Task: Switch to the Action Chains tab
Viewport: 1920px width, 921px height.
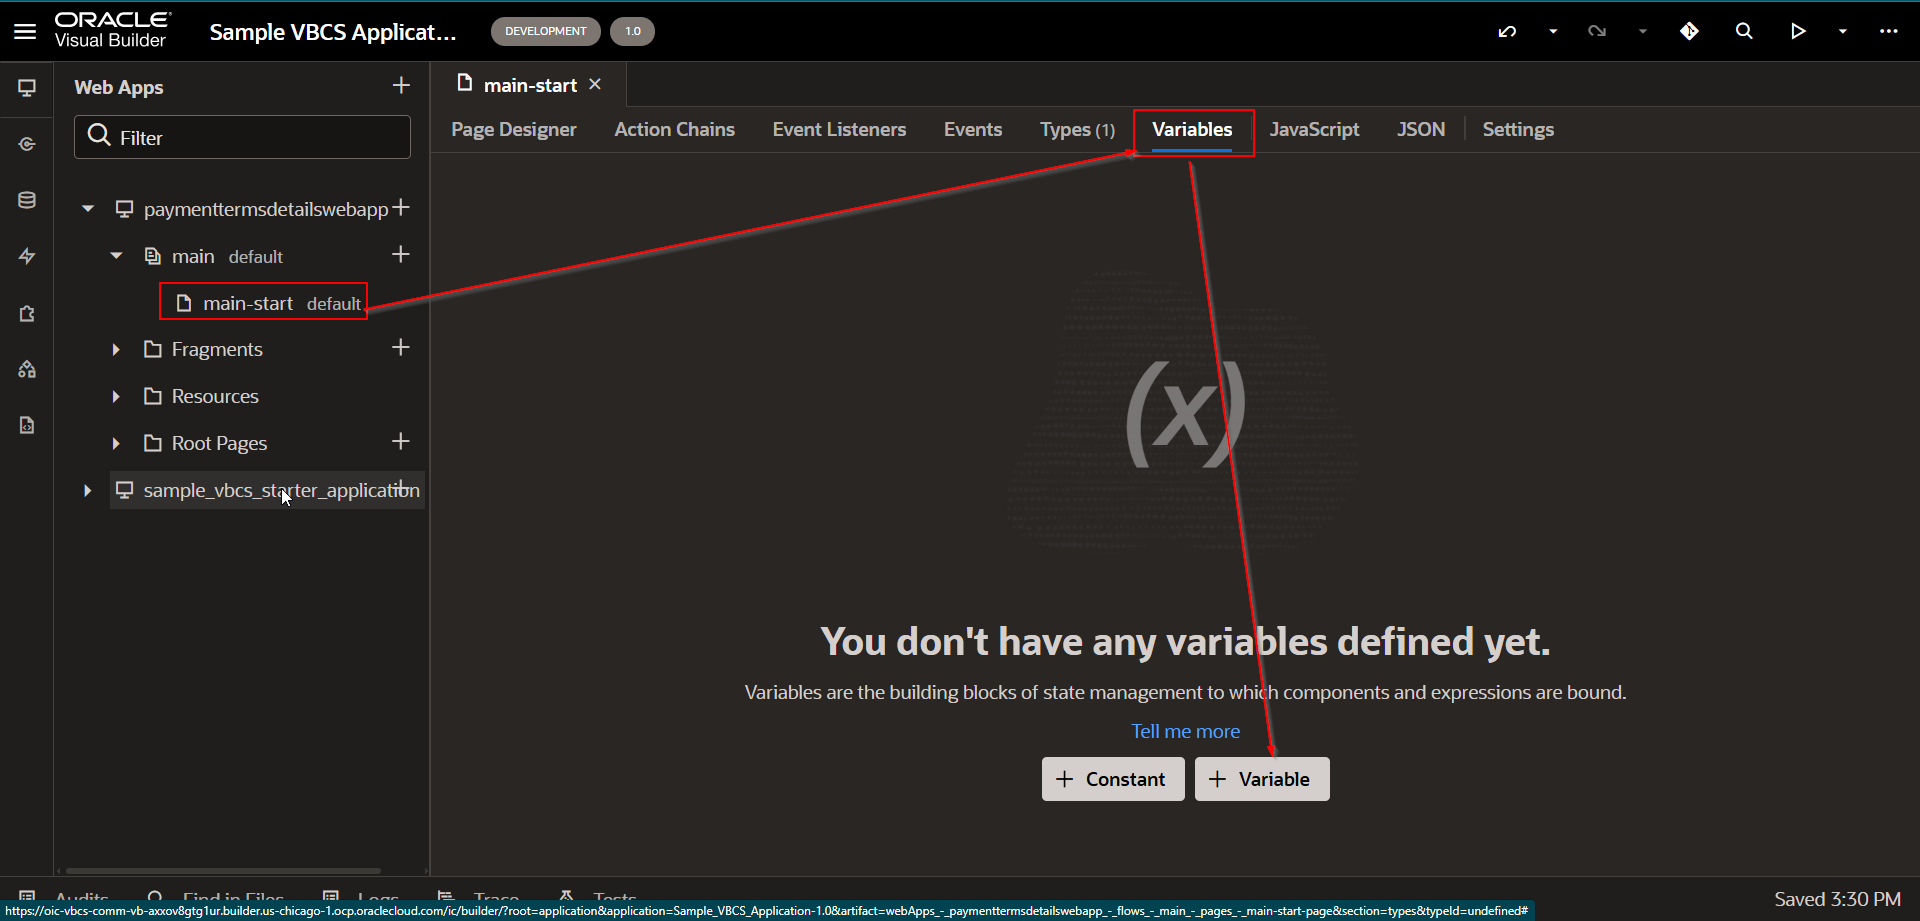Action: 675,129
